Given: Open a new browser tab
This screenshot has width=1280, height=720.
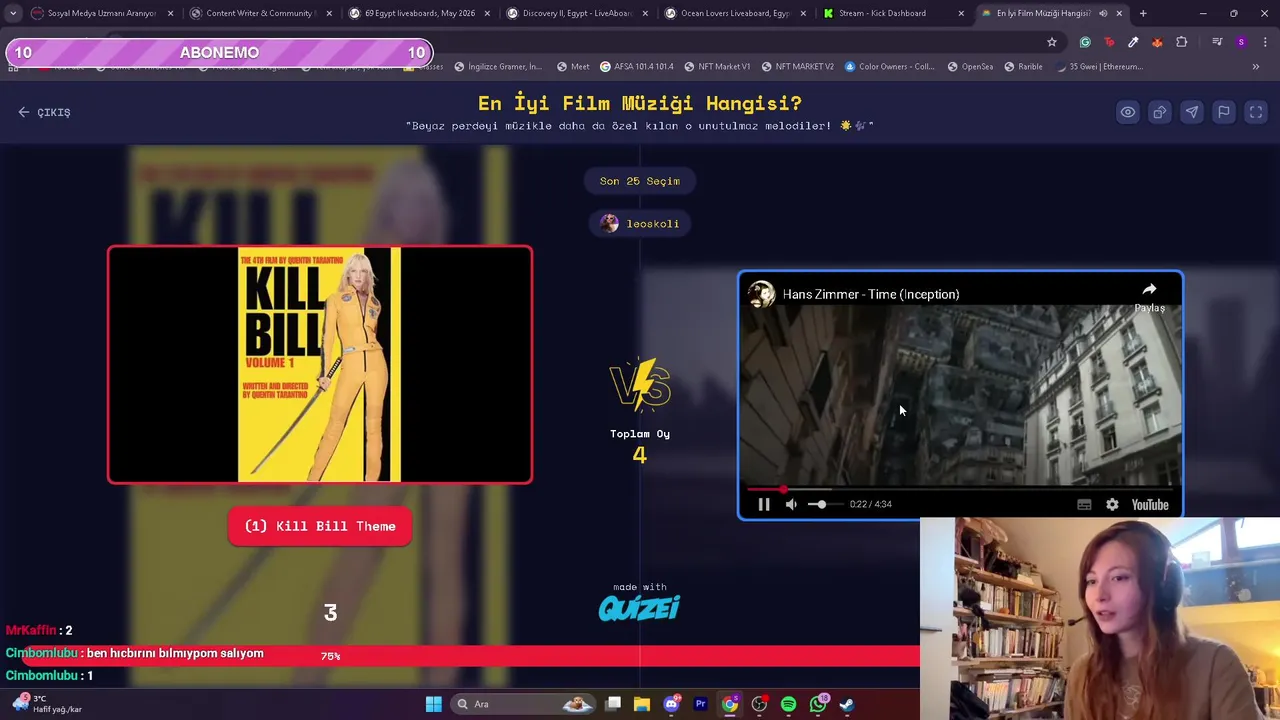Looking at the screenshot, I should [1143, 13].
